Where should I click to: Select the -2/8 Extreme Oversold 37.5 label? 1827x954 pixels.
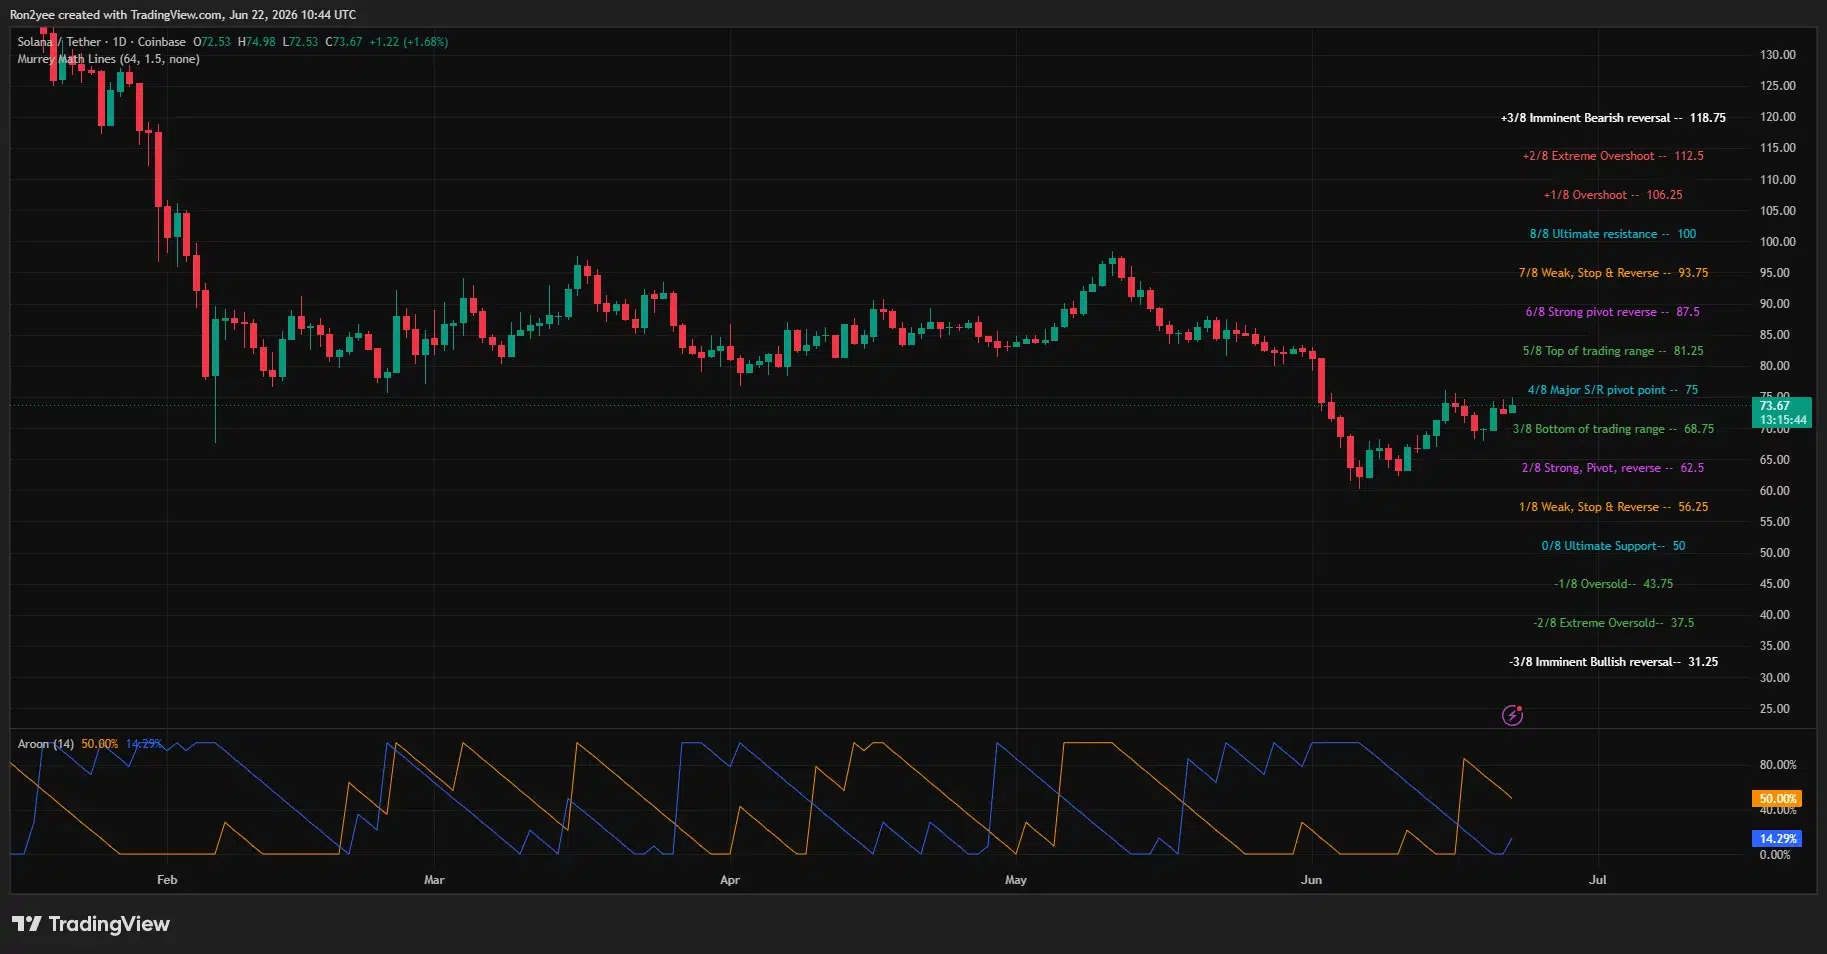[1613, 623]
